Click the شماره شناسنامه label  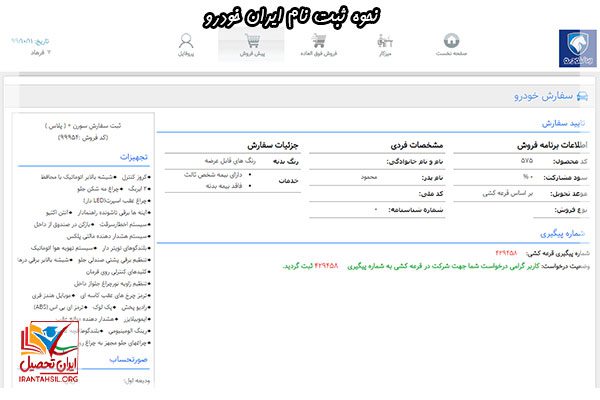(x=416, y=210)
